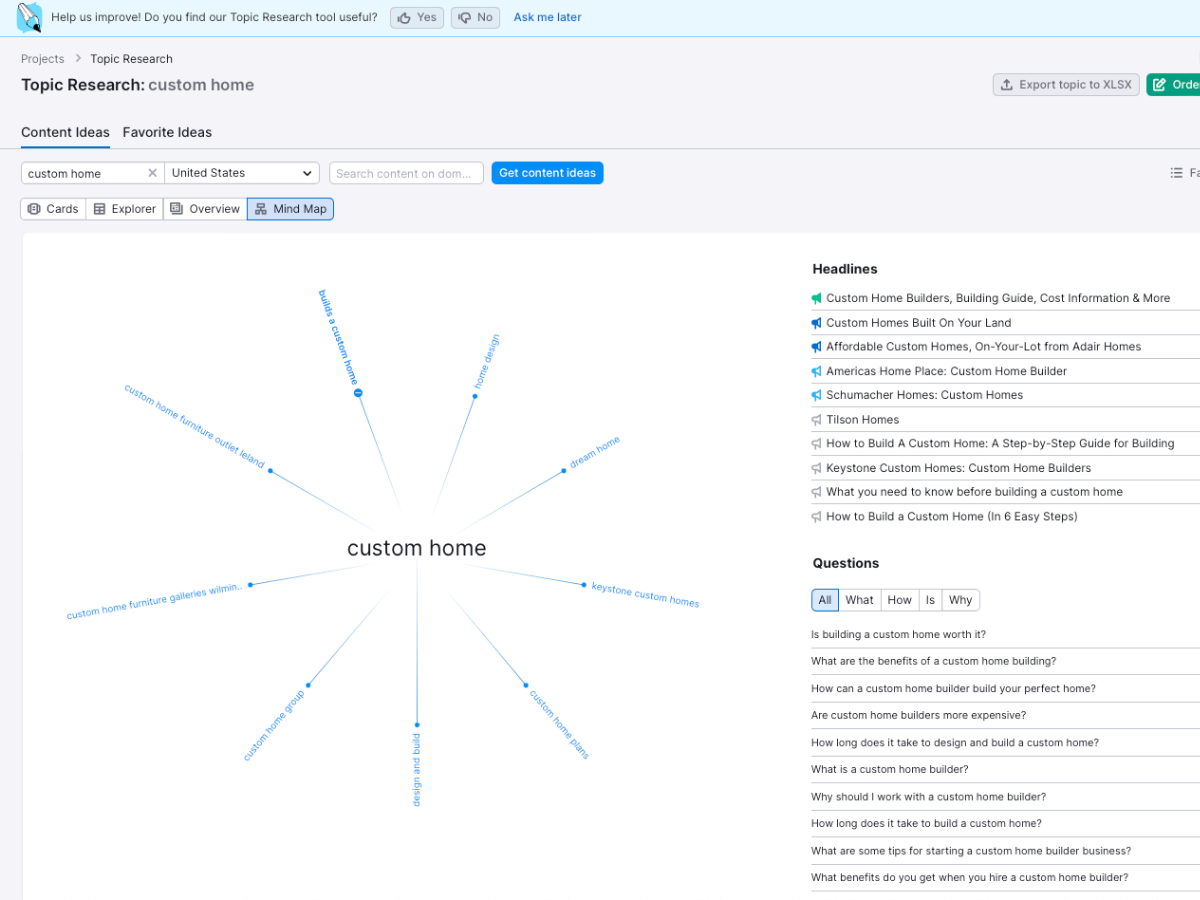
Task: Click megaphone icon beside What you need to know headline
Action: coord(817,492)
